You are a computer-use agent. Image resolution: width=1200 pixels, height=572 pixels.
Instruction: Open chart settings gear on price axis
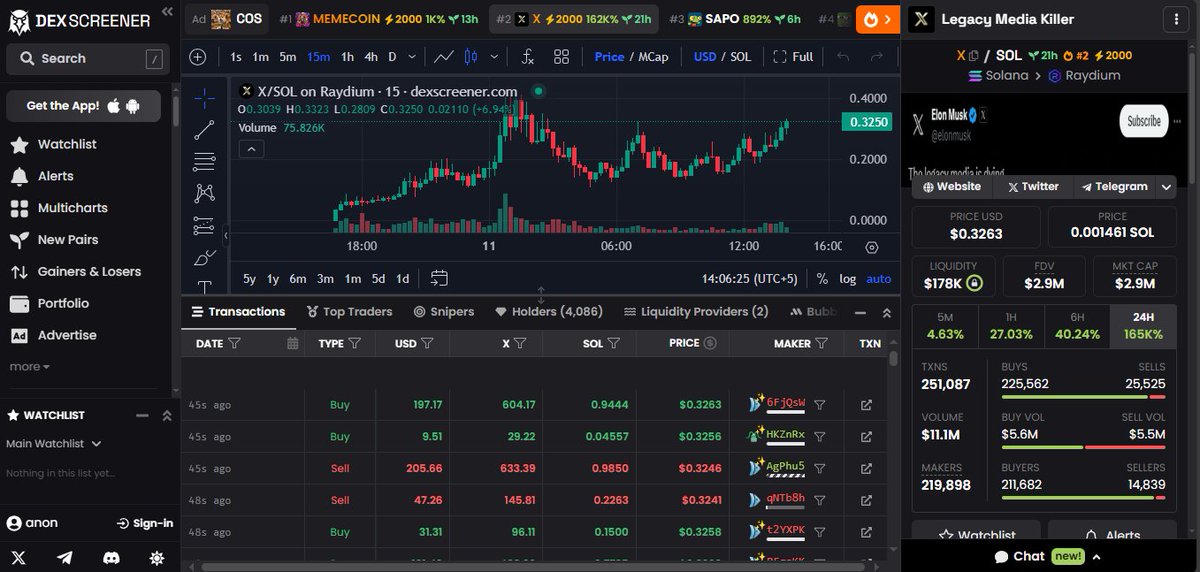[871, 246]
